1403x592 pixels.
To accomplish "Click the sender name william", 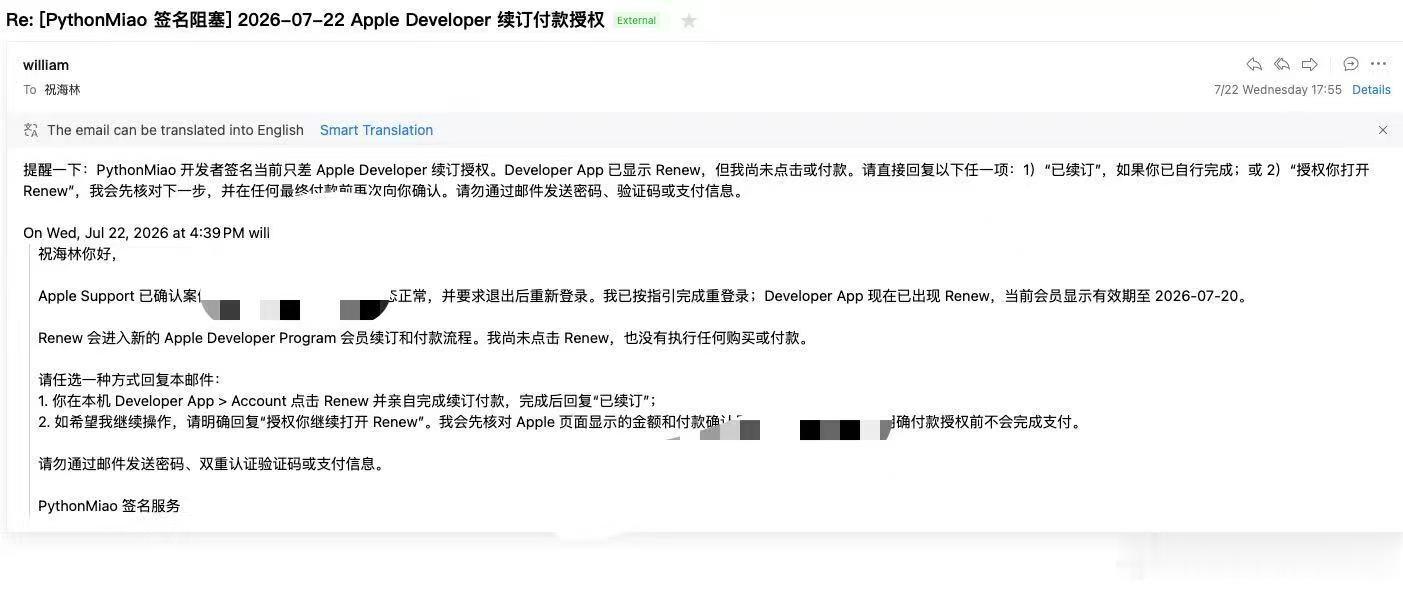I will coord(46,65).
